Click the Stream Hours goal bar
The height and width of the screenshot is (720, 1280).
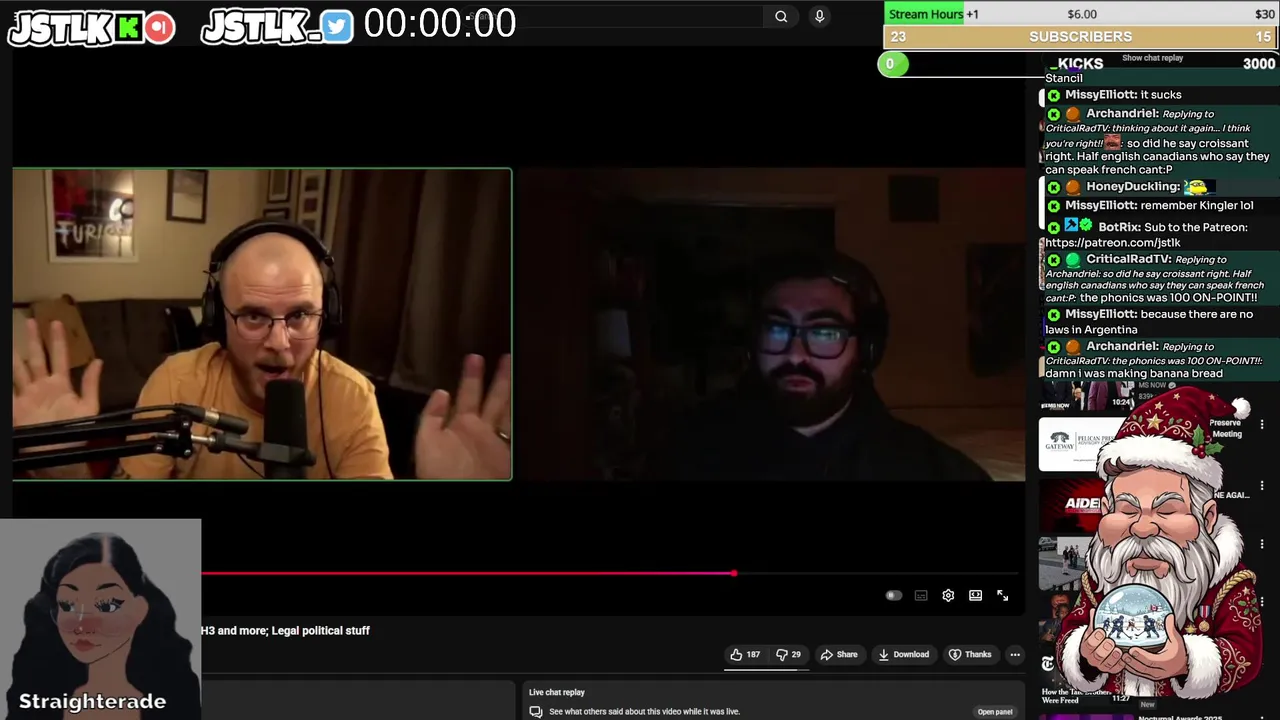pos(1081,14)
